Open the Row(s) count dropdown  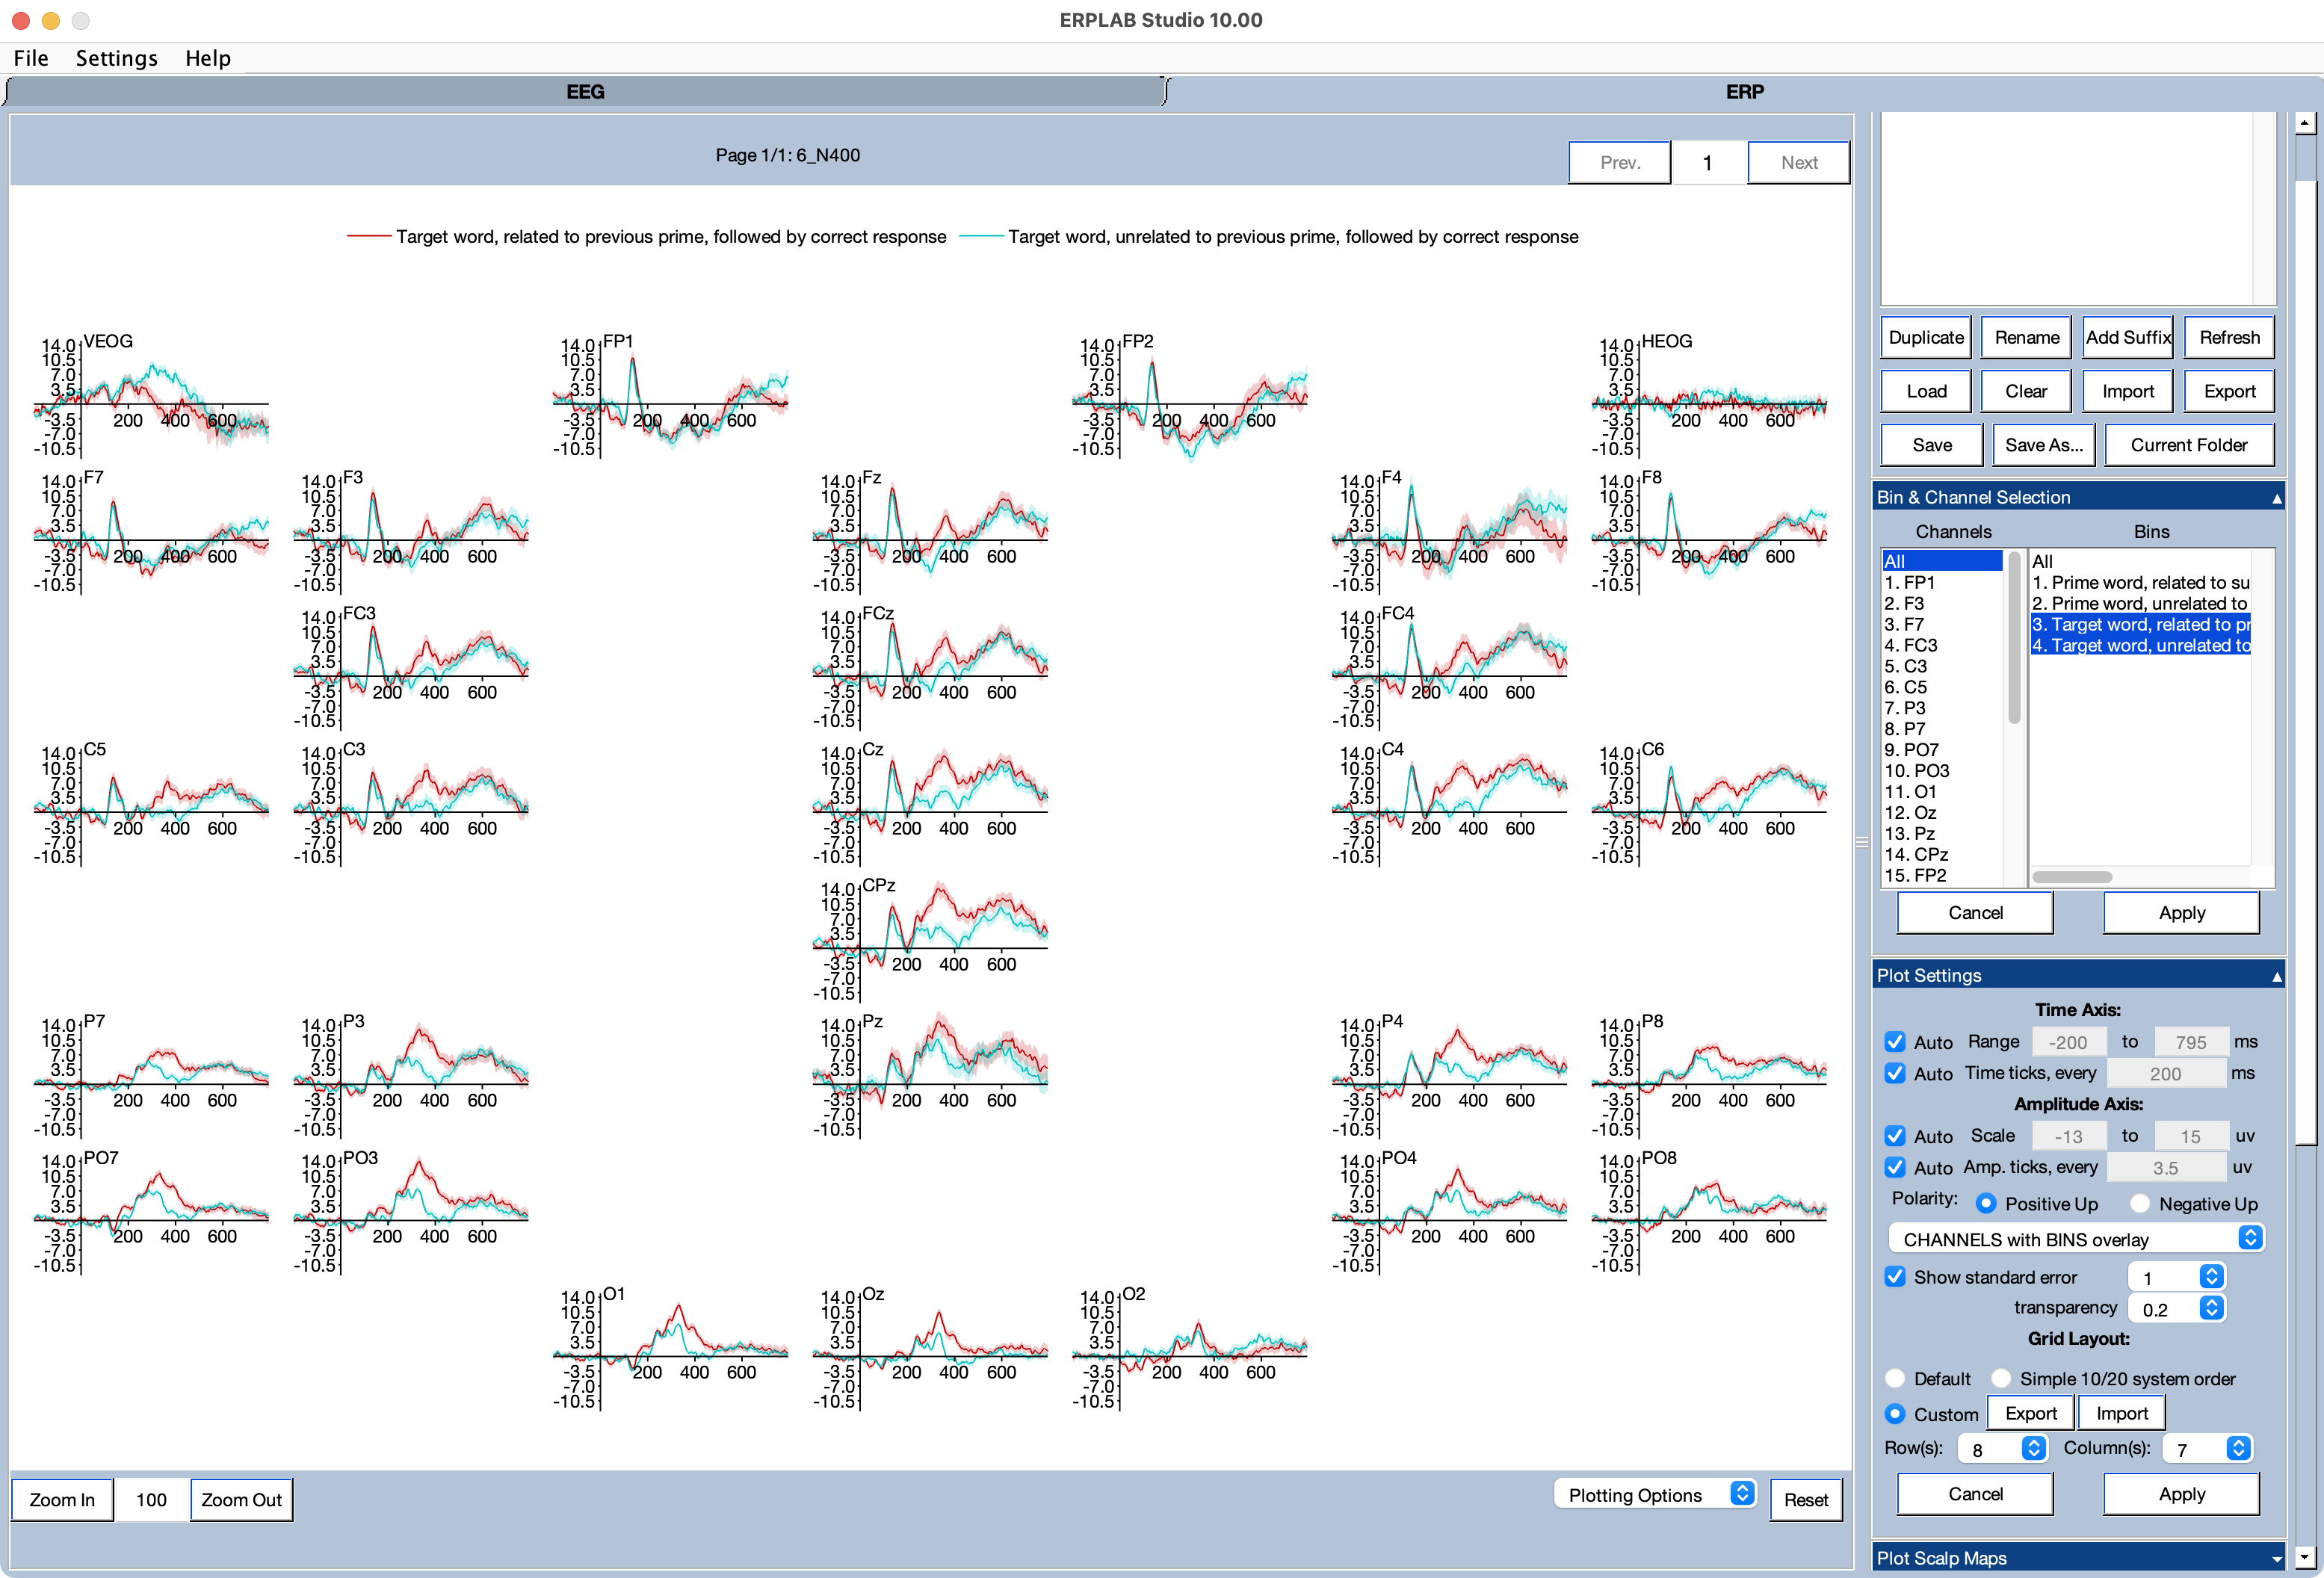click(2003, 1449)
